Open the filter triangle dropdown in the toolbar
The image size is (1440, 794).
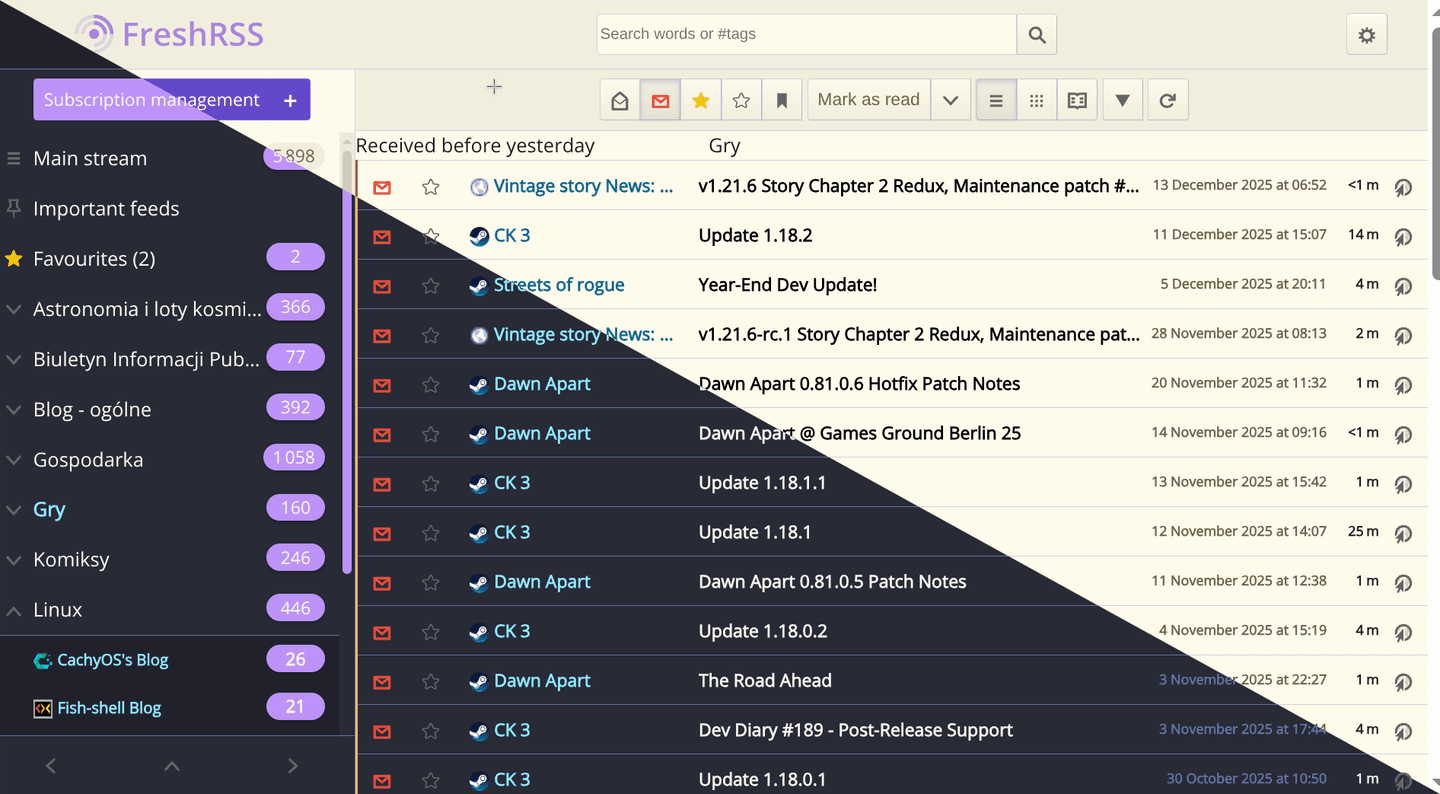click(1122, 99)
